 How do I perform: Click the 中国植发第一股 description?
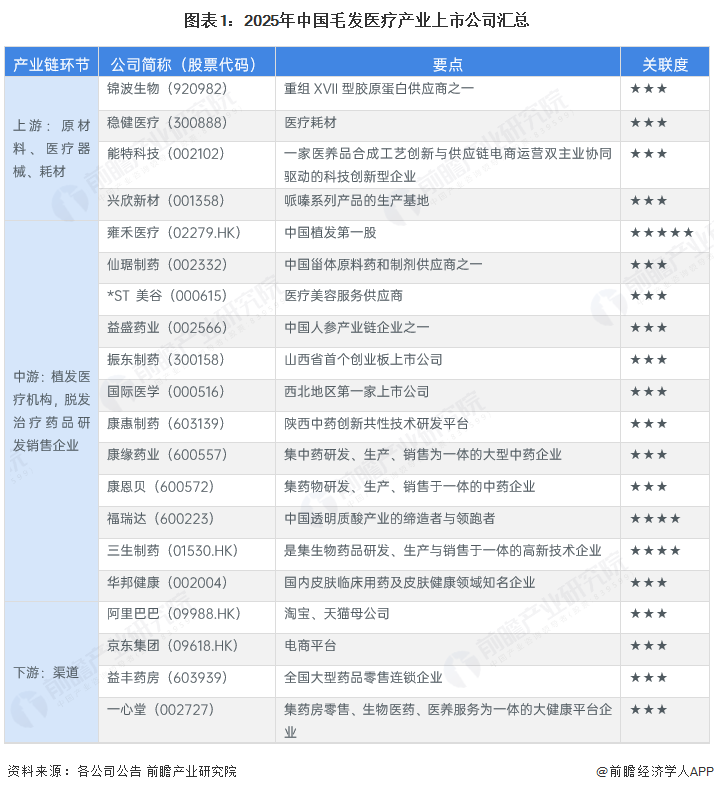(330, 233)
